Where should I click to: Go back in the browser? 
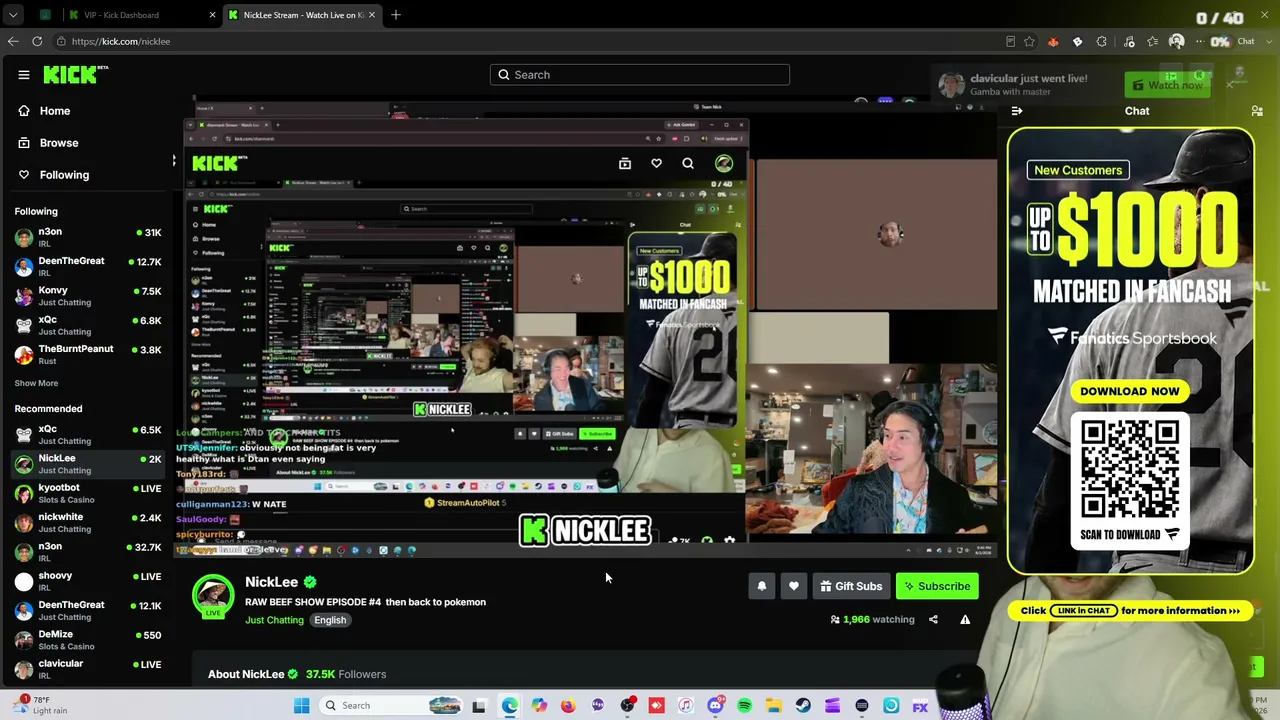click(x=13, y=41)
